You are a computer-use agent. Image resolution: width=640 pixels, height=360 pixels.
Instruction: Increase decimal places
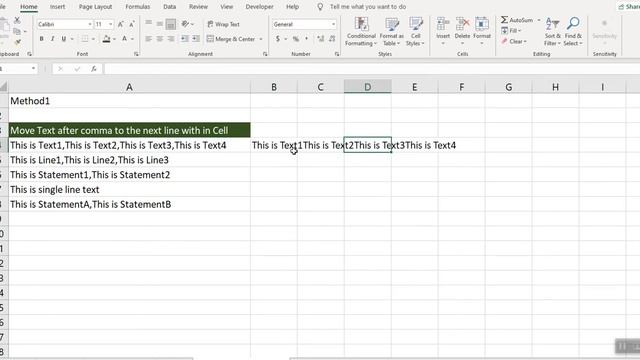(320, 39)
